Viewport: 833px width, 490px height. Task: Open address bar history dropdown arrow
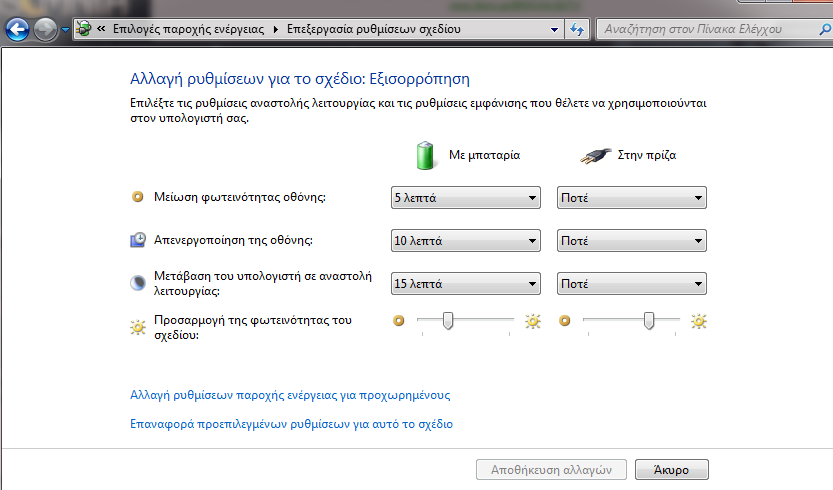554,29
